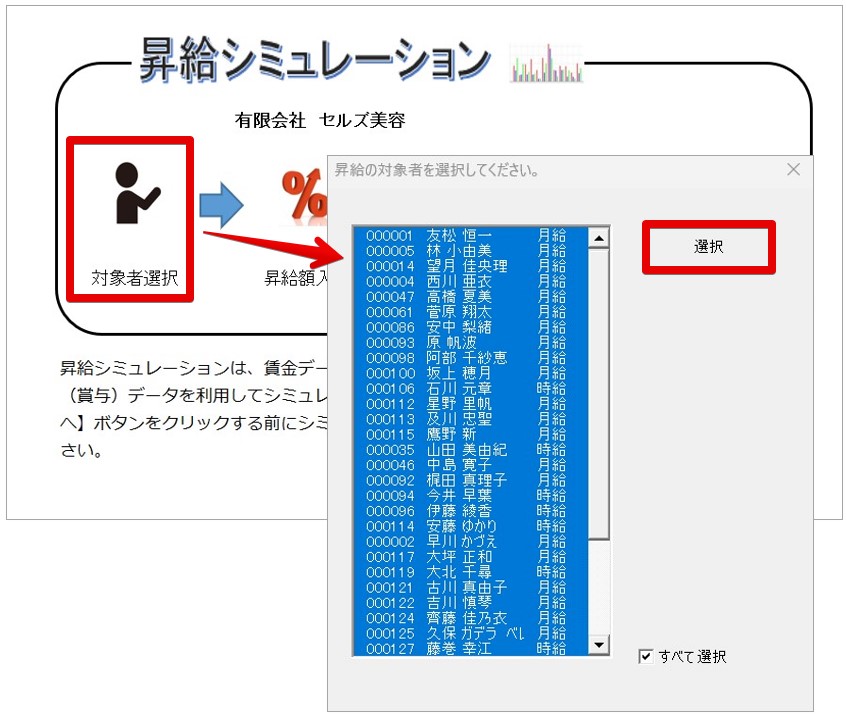The height and width of the screenshot is (716, 847).
Task: Select employee 000124 齊藤 佳乃衣
Action: tap(470, 618)
